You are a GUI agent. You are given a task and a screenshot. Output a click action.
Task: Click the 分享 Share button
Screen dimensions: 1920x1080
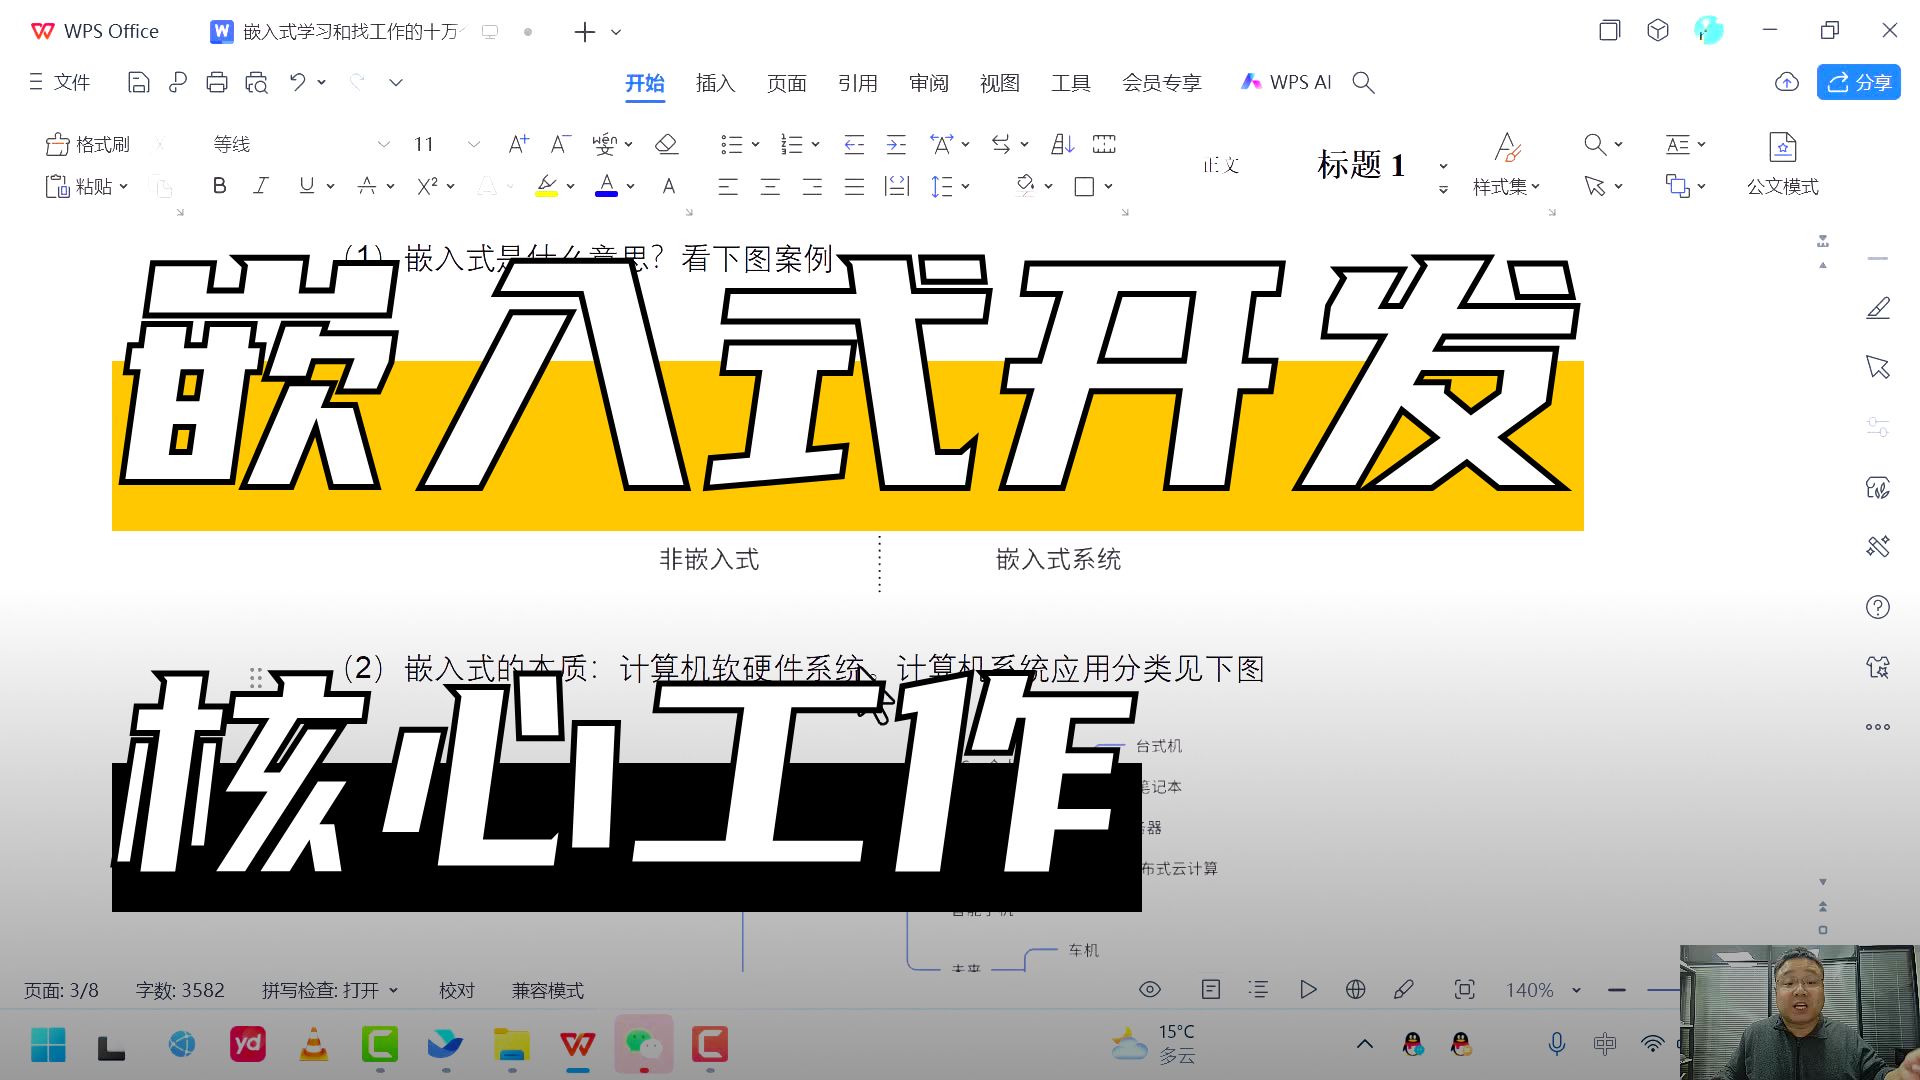tap(1858, 83)
